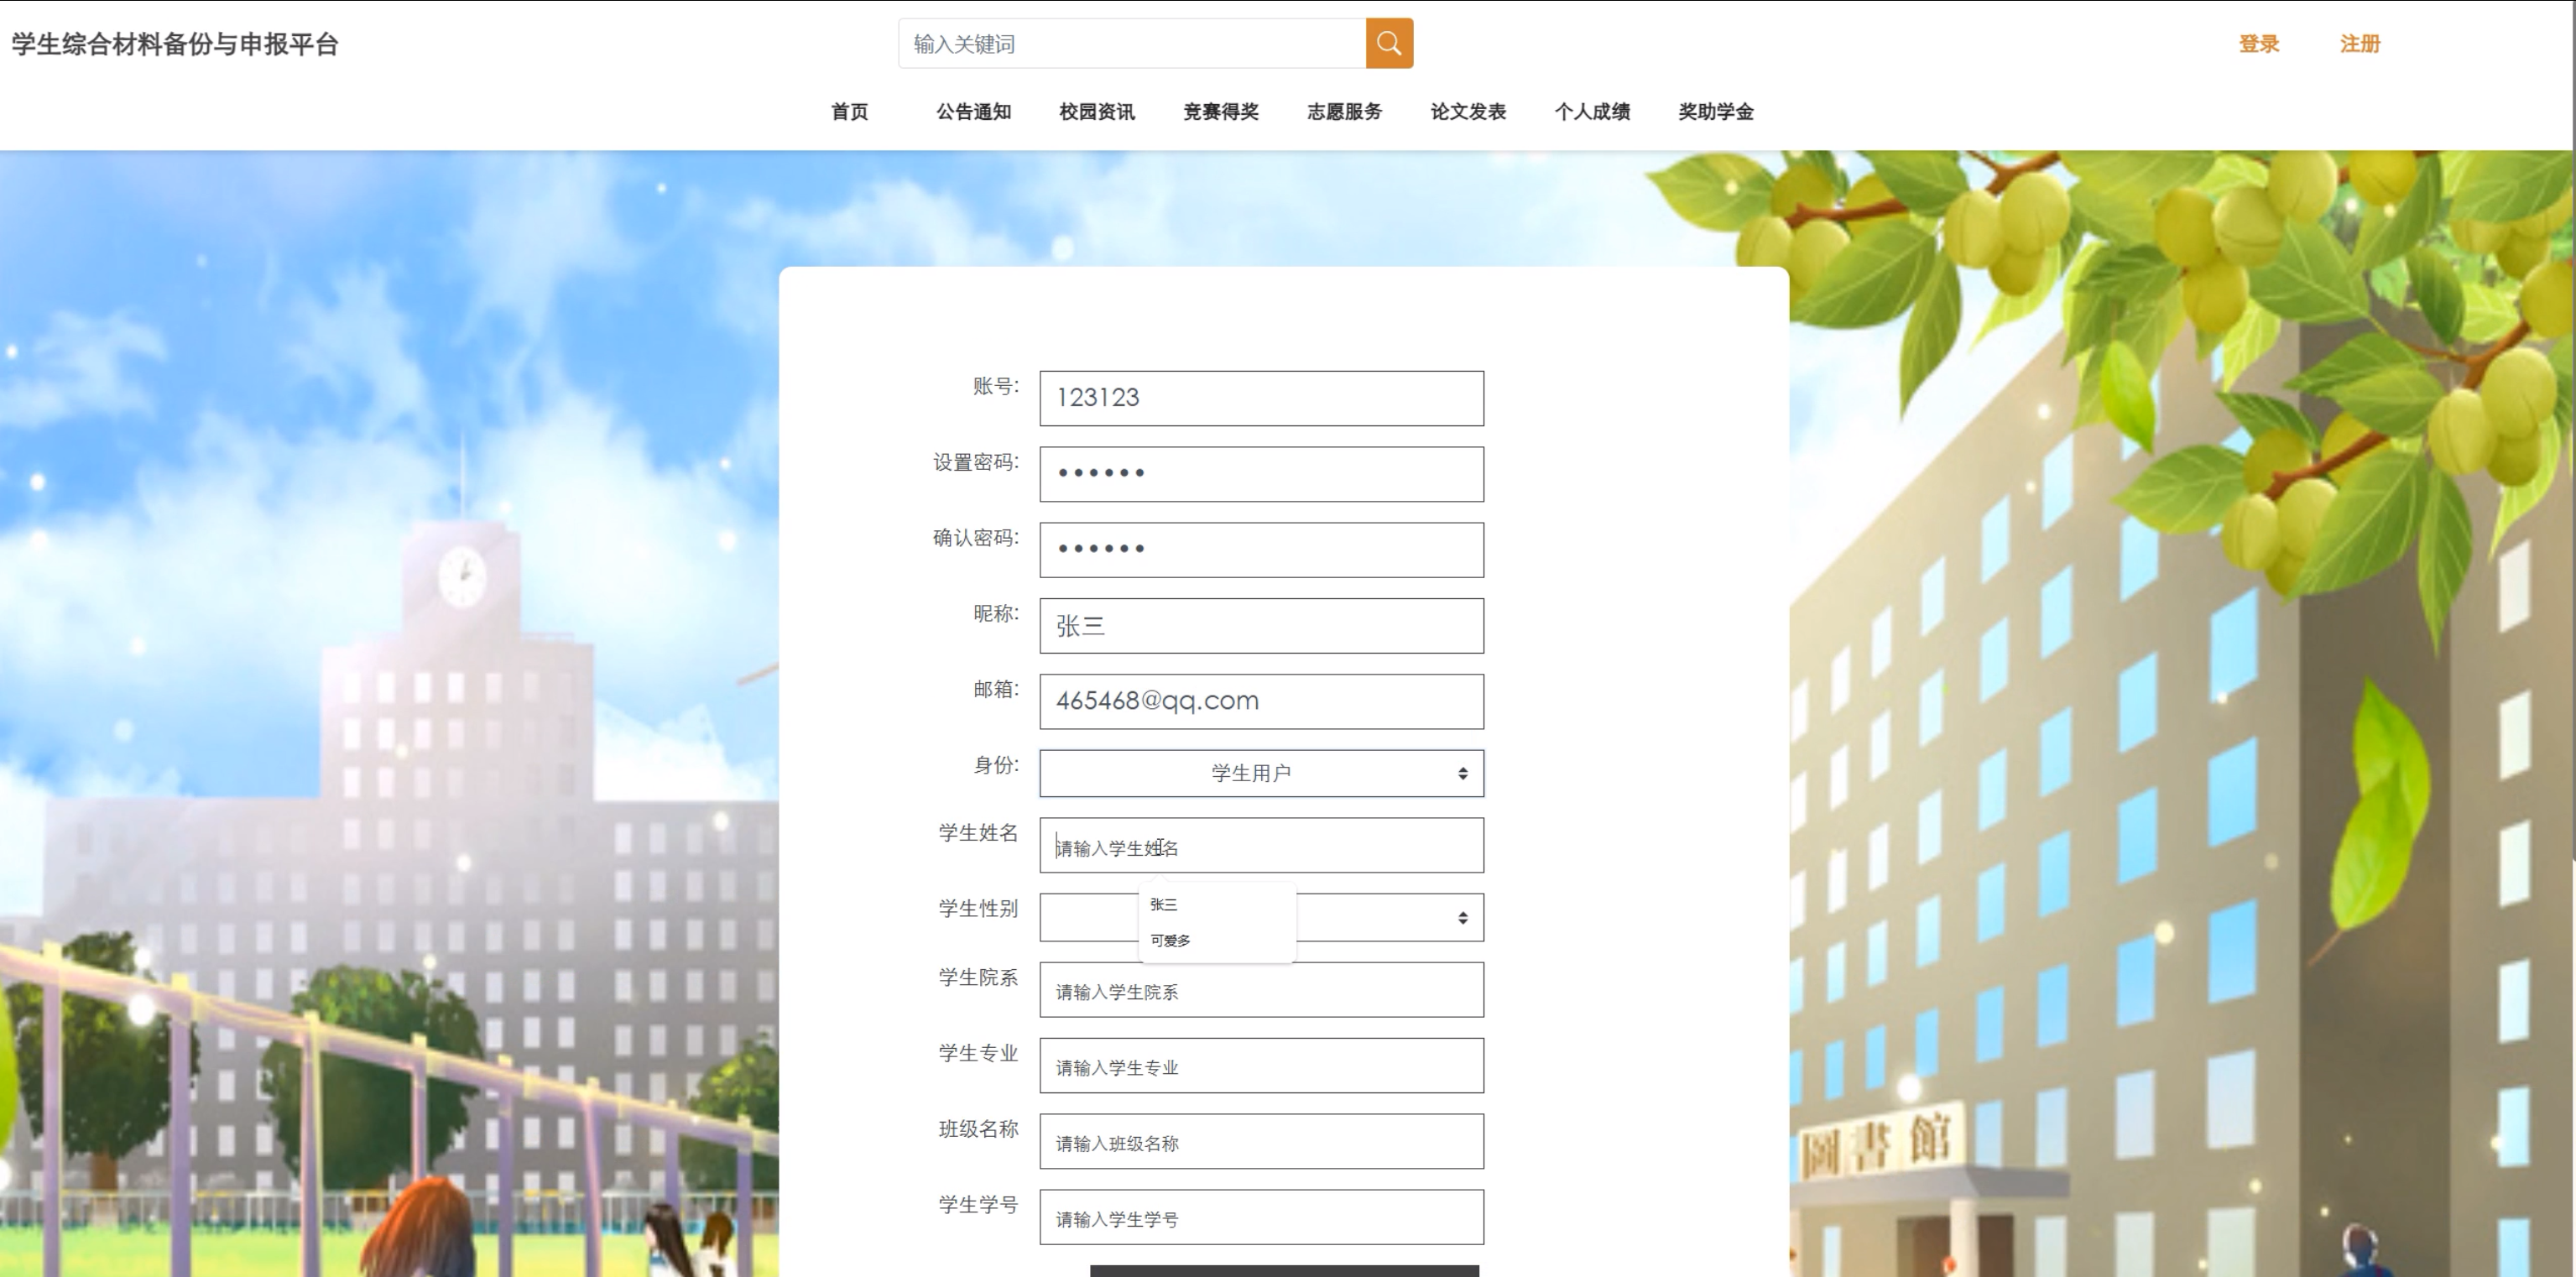Open the 志愿服务 menu item

1344,112
